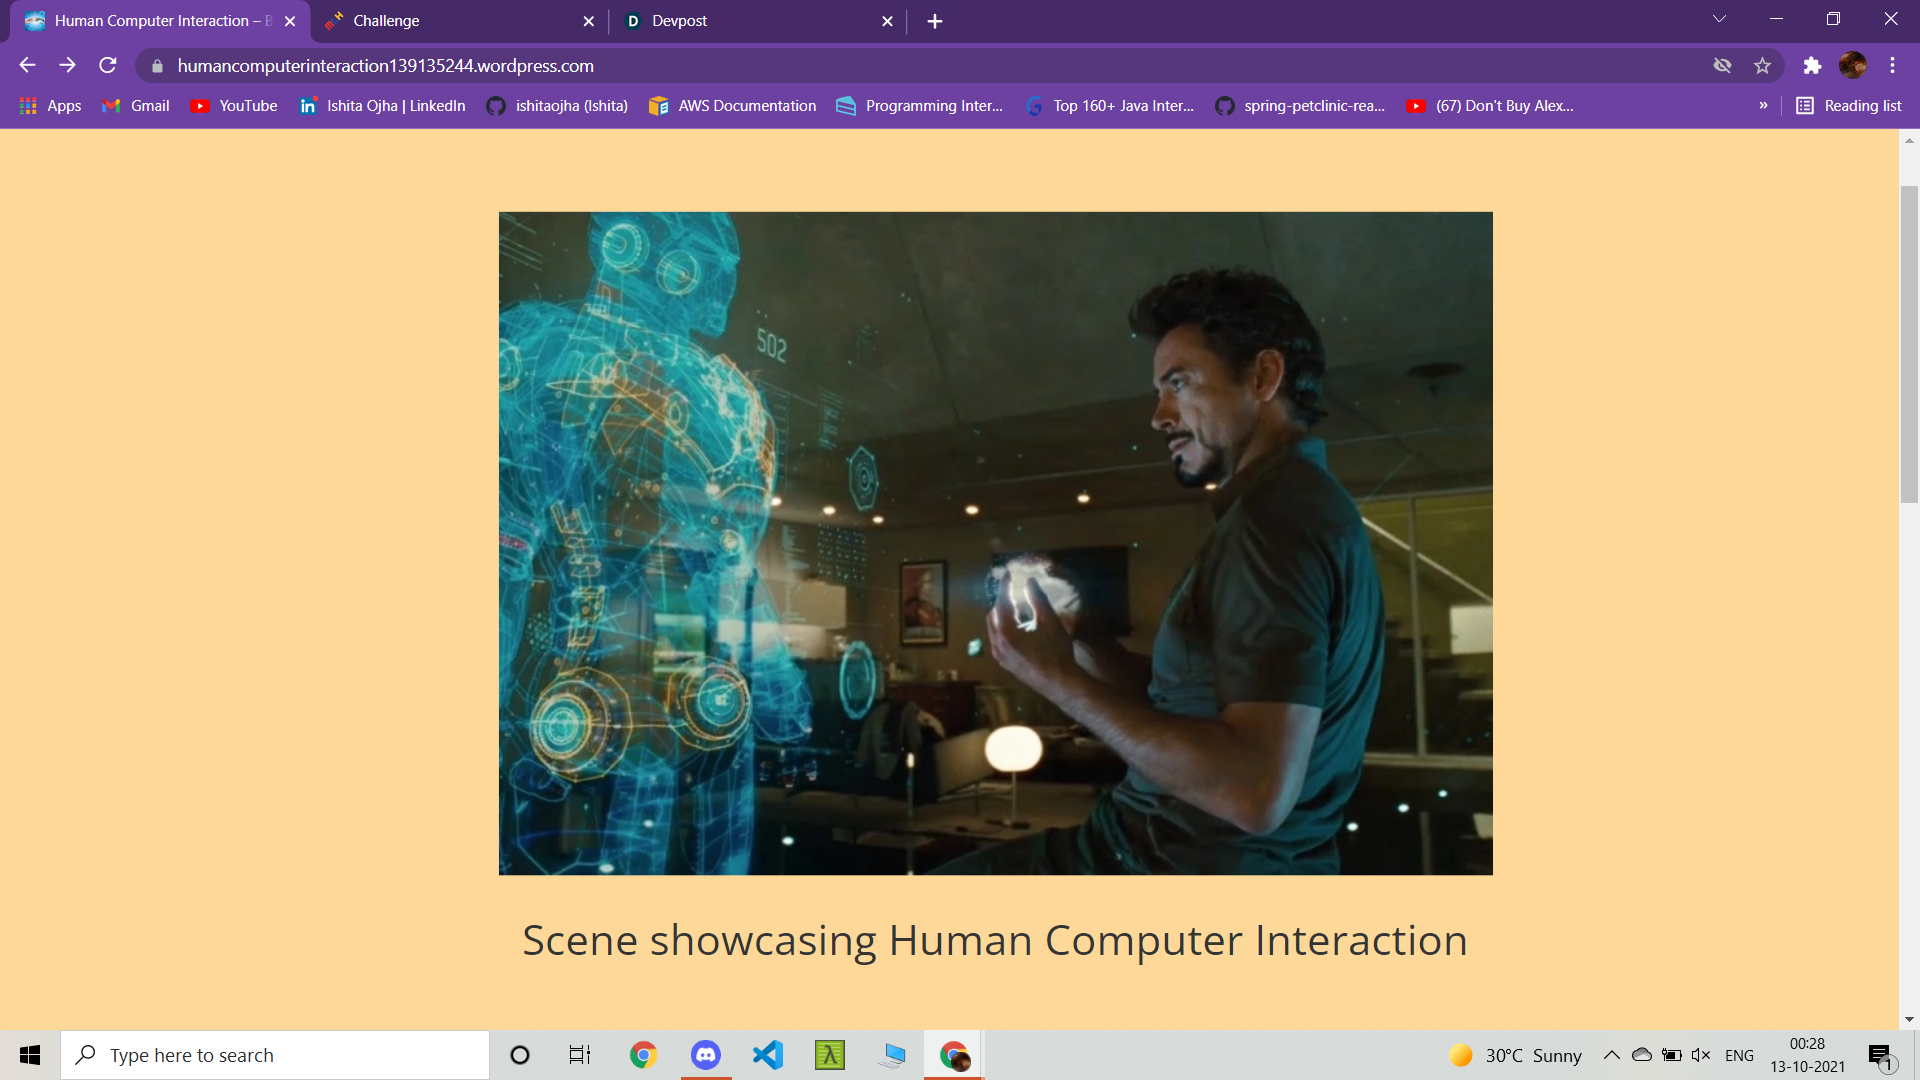Click the browser reload button

tap(108, 66)
